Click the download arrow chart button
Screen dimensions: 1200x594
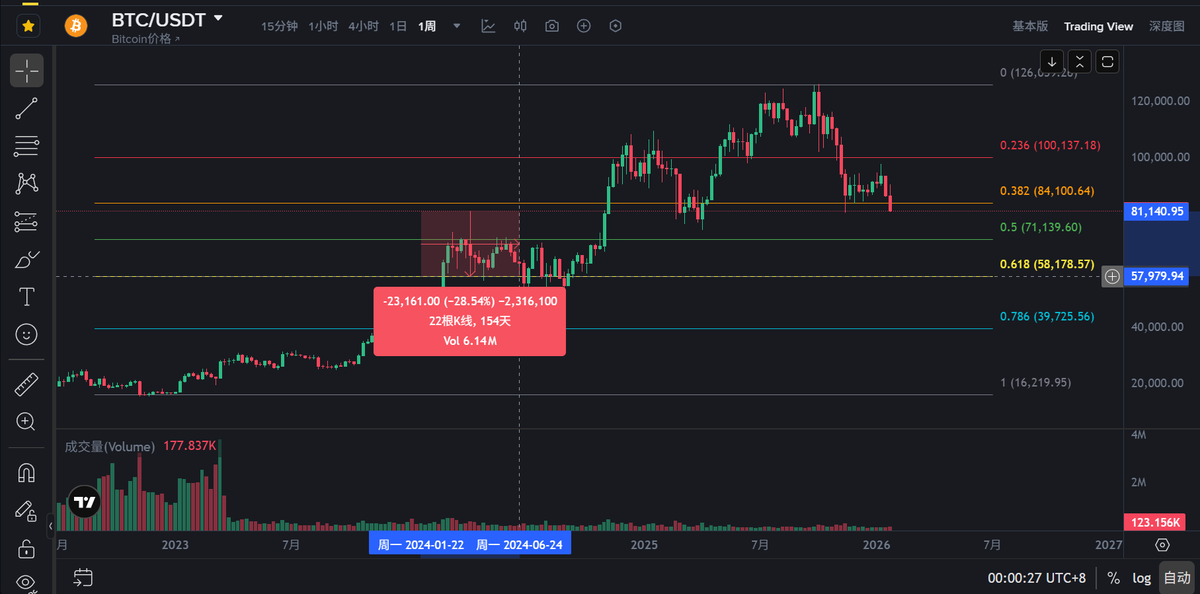[1052, 61]
